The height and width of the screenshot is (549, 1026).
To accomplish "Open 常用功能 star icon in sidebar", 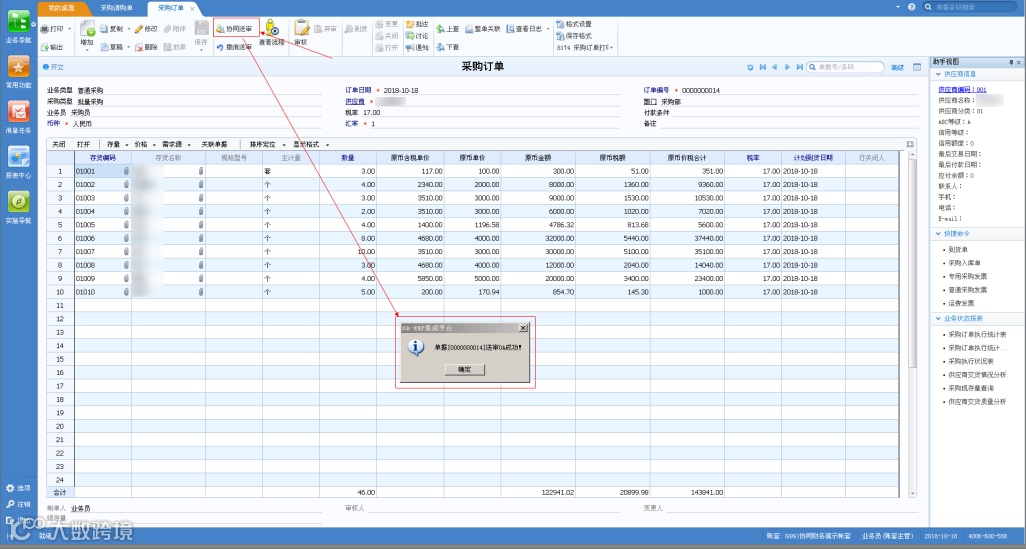I will [18, 67].
